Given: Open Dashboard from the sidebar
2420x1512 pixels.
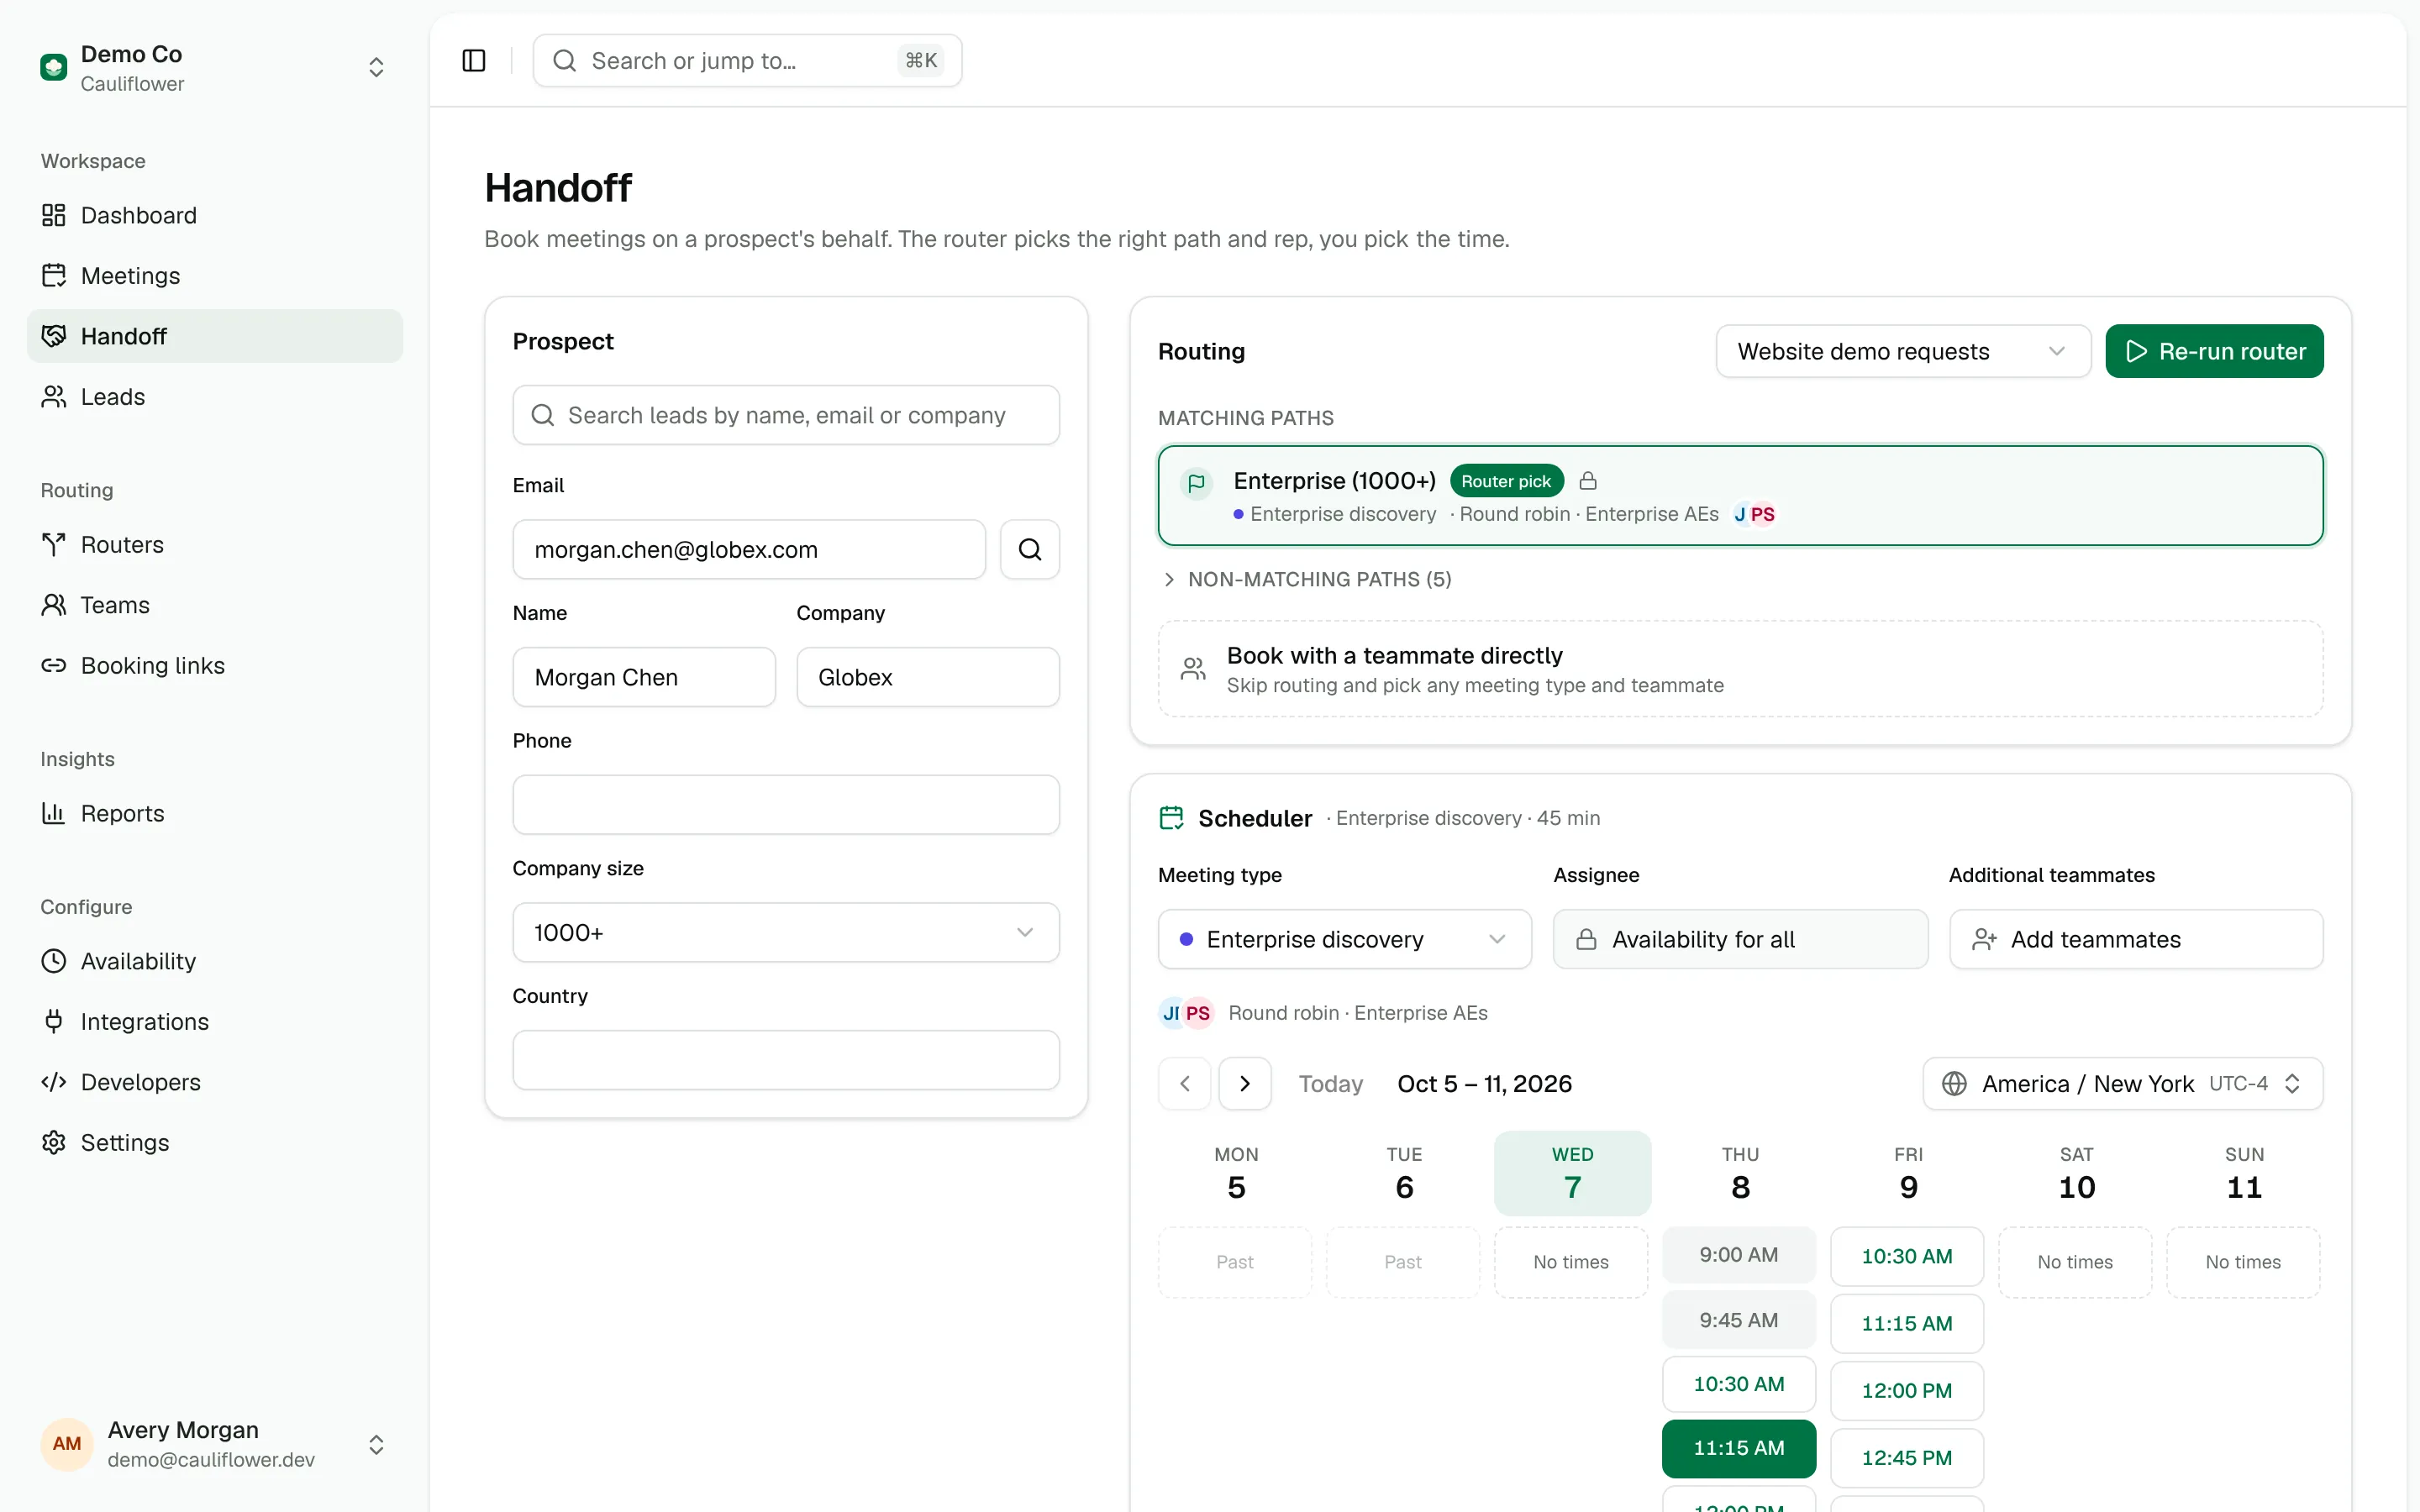Looking at the screenshot, I should (x=215, y=215).
